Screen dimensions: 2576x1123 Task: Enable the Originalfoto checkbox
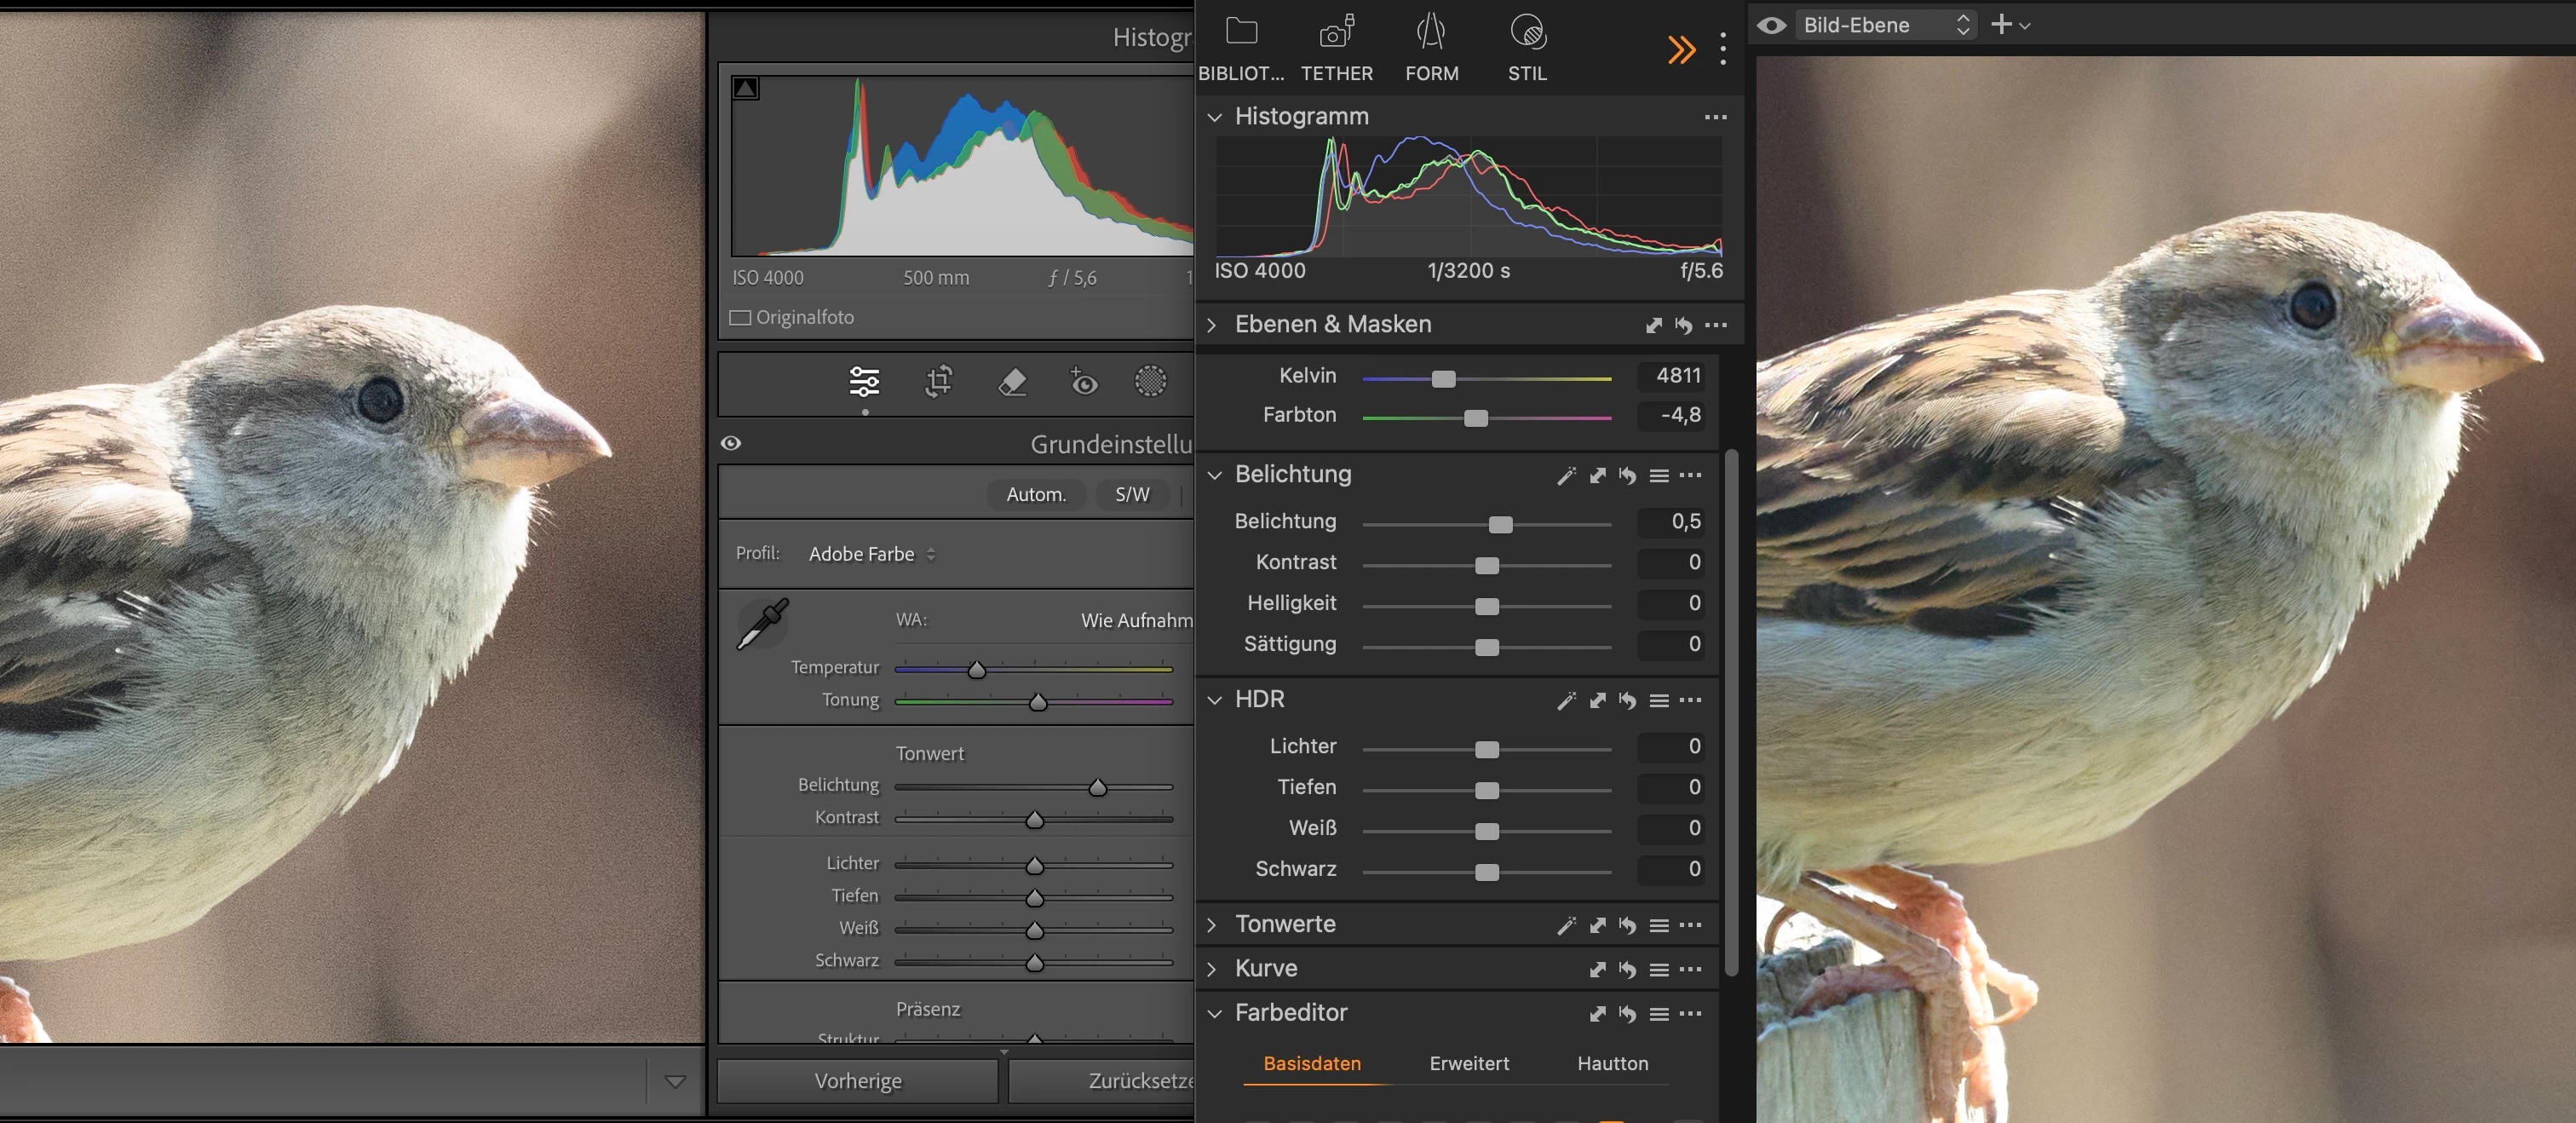click(x=740, y=318)
